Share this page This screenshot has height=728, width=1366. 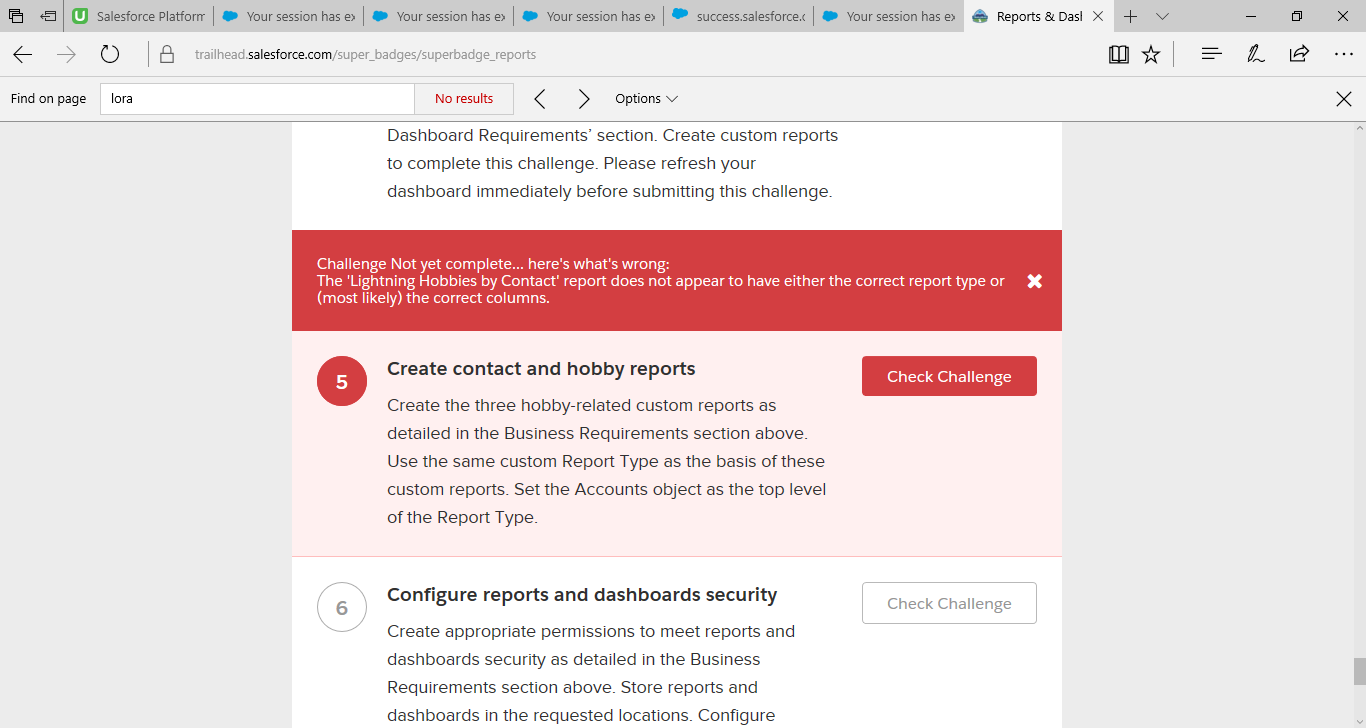pyautogui.click(x=1299, y=55)
